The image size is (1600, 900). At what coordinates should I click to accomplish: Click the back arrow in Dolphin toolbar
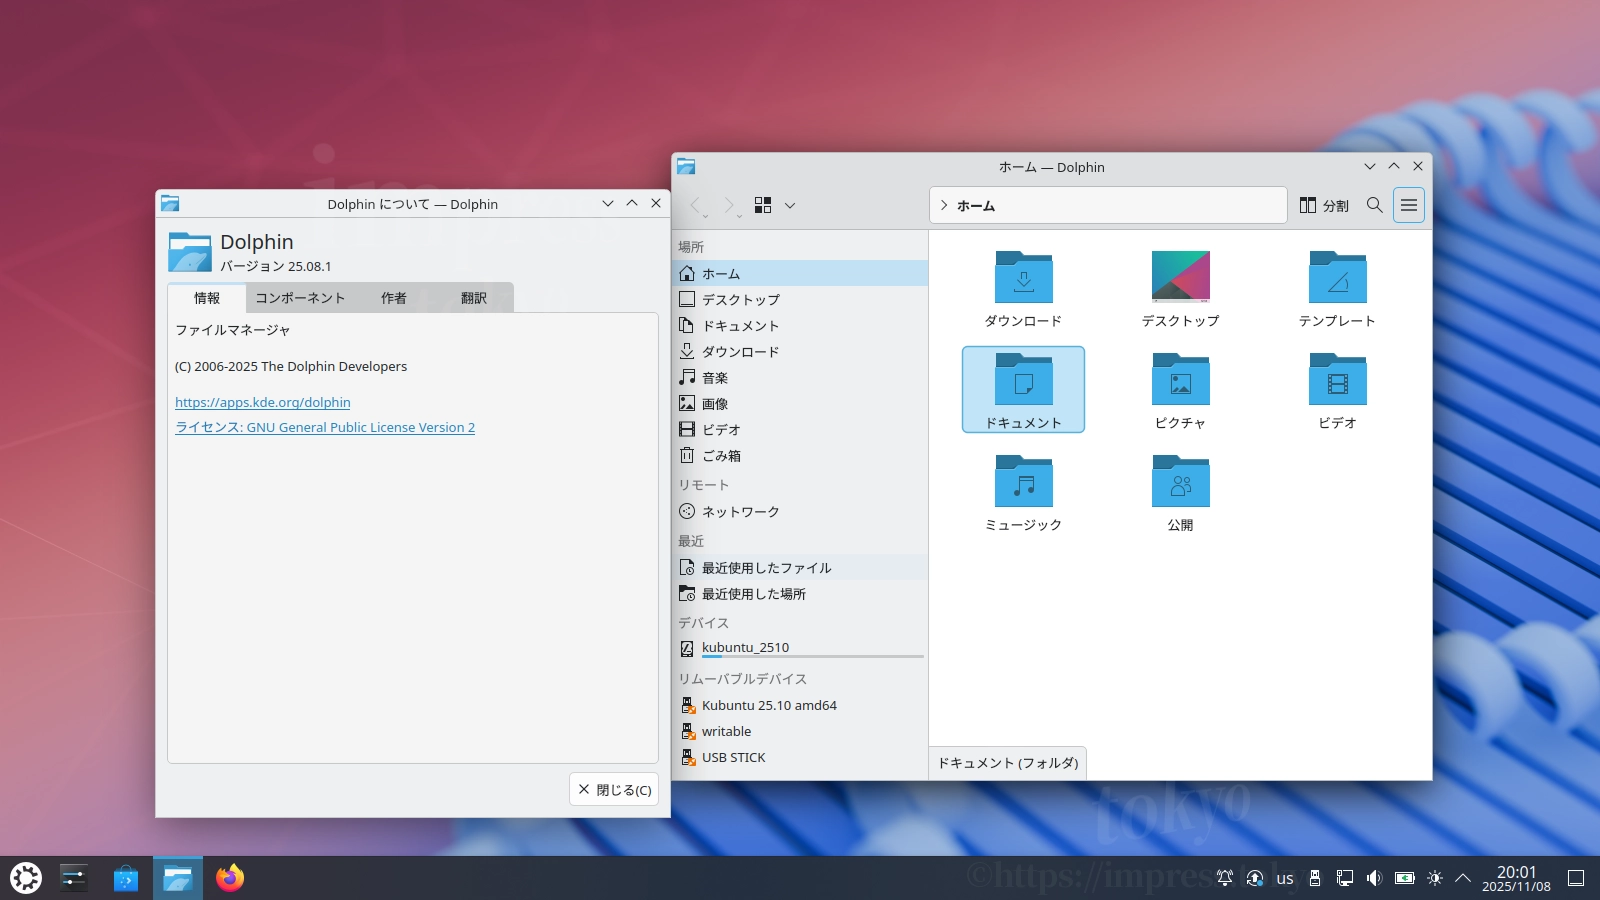(x=698, y=205)
